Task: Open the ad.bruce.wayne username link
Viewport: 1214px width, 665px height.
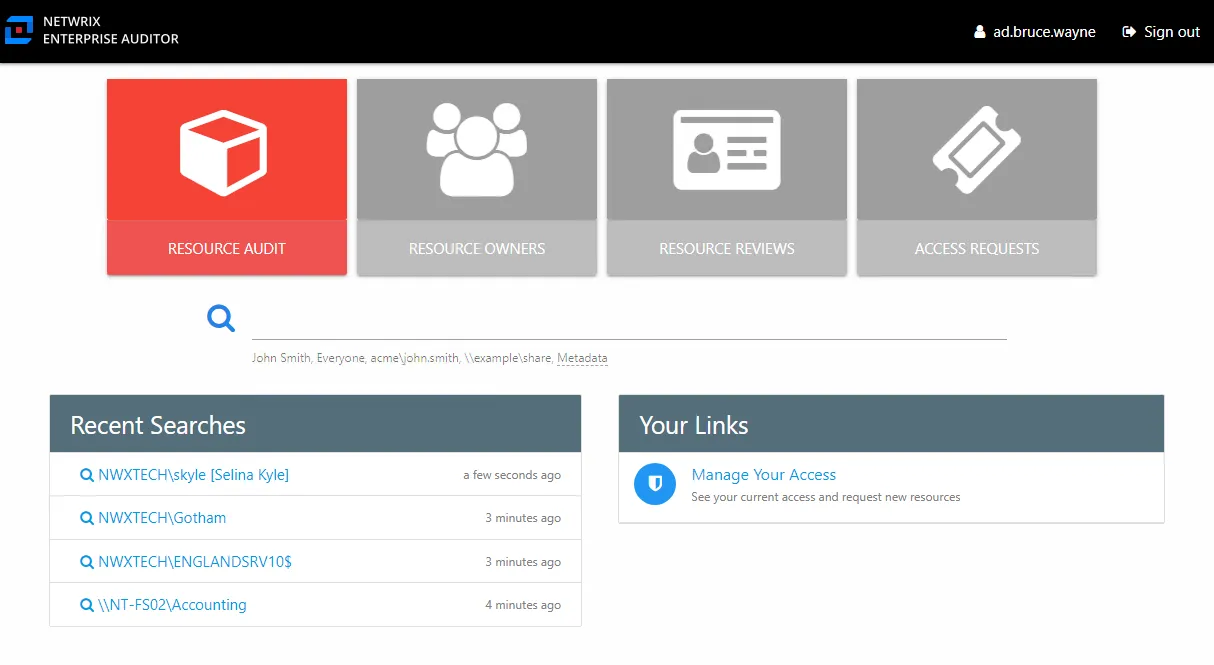Action: 1044,32
